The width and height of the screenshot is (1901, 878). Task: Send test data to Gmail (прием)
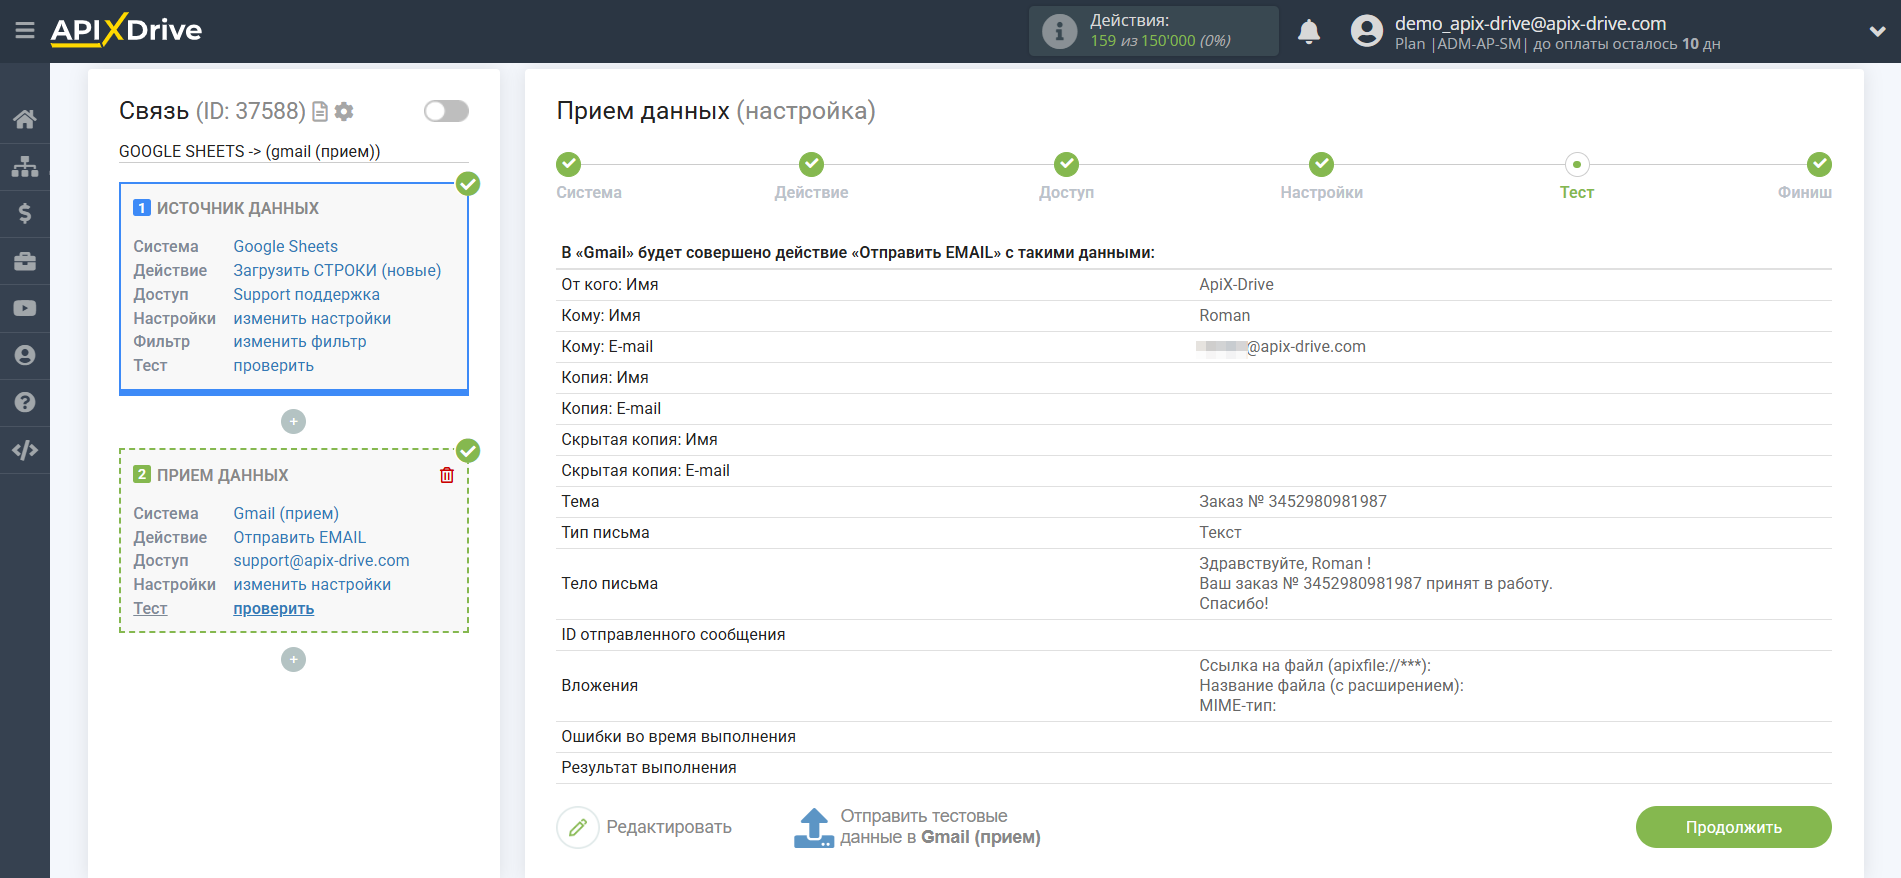pyautogui.click(x=940, y=827)
